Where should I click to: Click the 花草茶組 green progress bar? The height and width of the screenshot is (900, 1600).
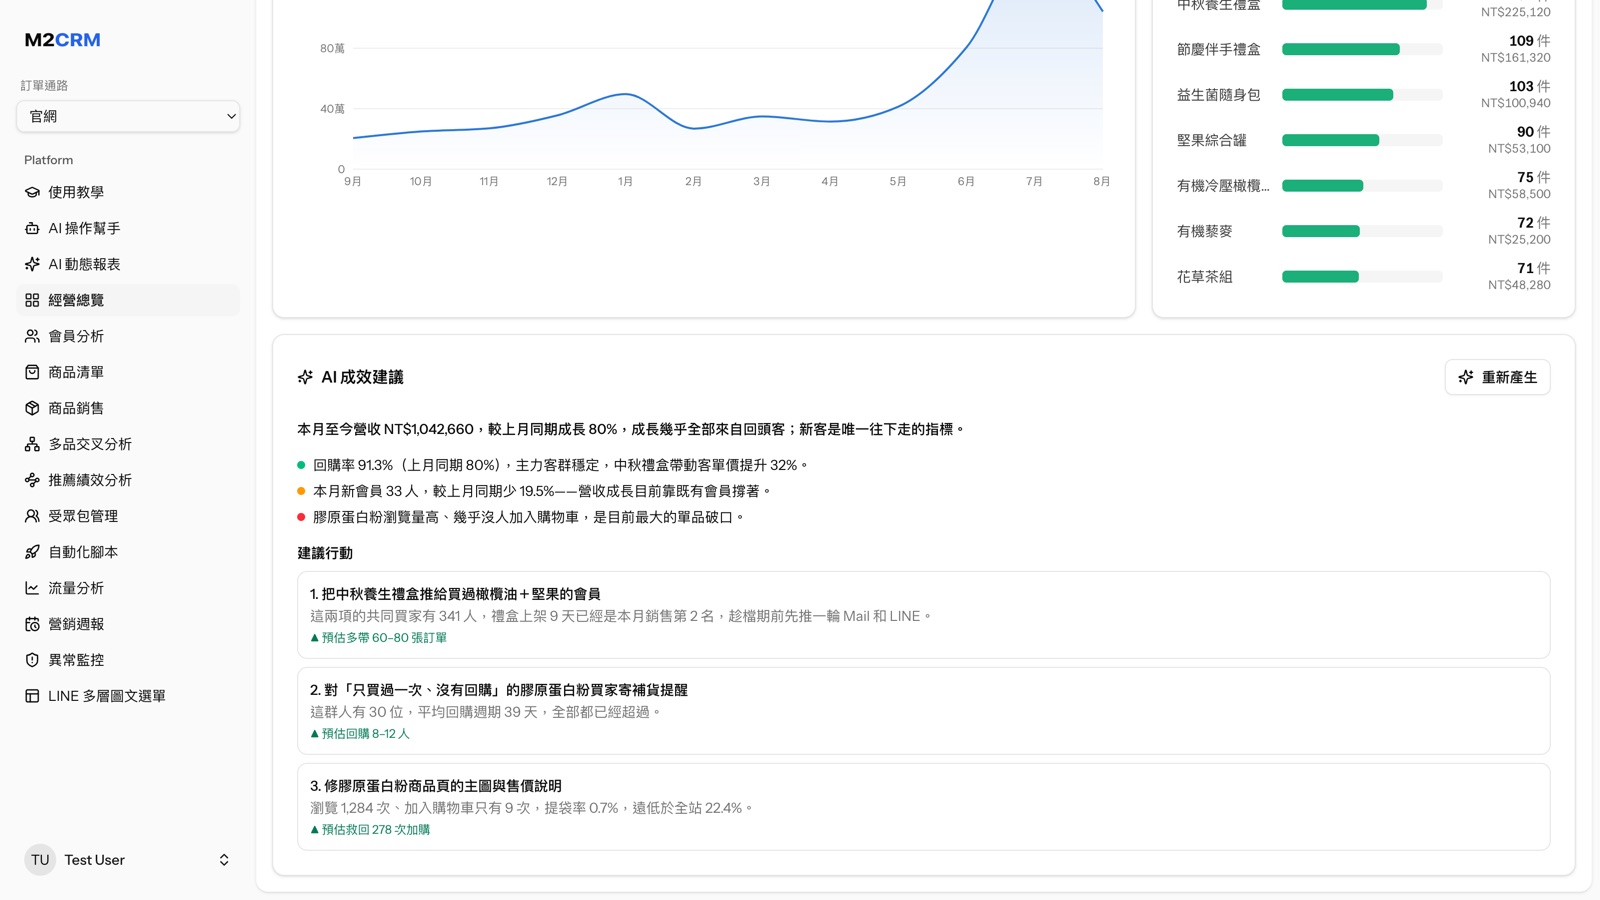click(1320, 277)
